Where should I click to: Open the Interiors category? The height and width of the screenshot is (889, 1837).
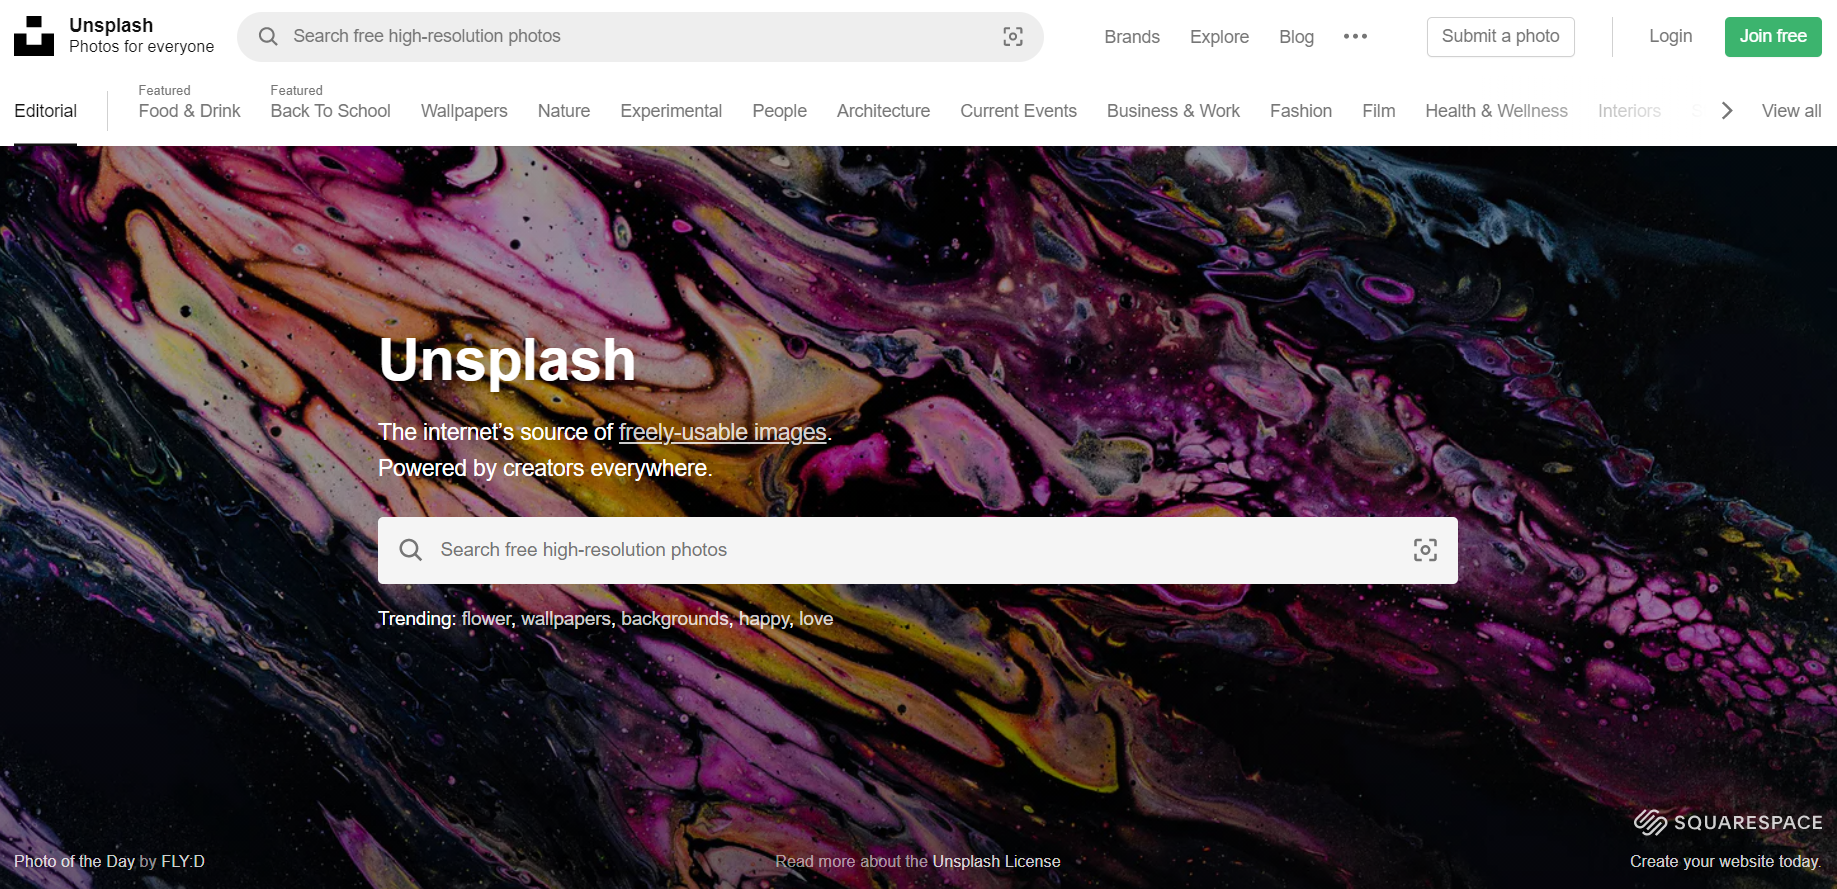[1629, 111]
